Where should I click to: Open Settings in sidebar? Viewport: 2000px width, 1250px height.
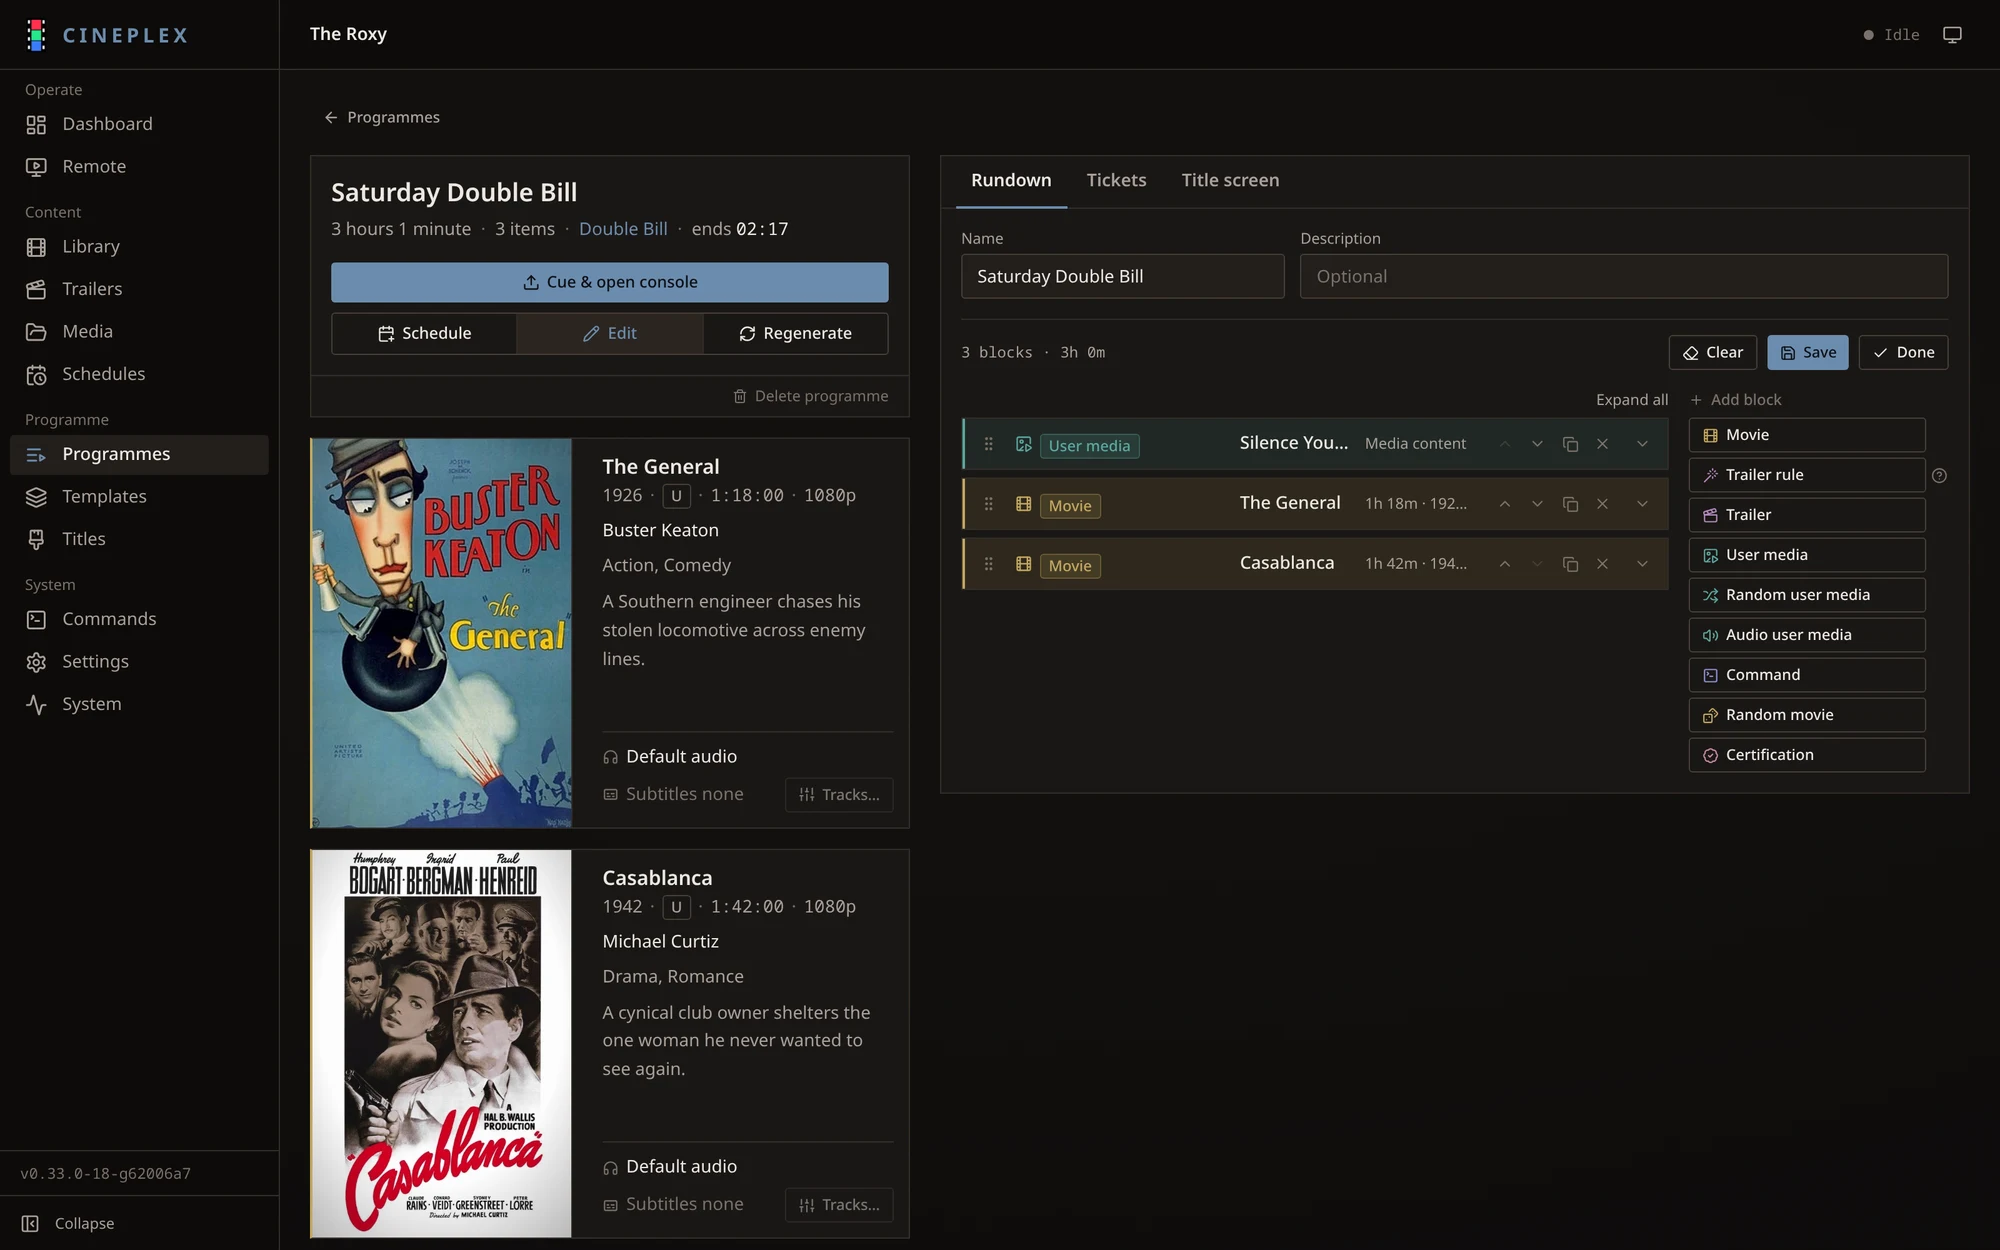[139, 662]
